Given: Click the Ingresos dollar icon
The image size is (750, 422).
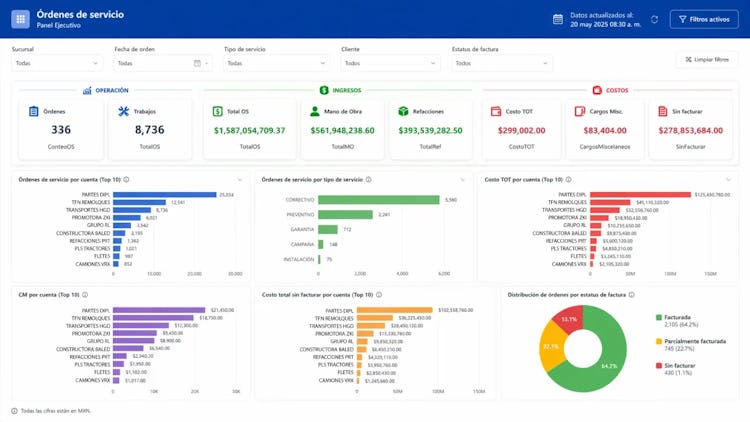Looking at the screenshot, I should click(324, 90).
